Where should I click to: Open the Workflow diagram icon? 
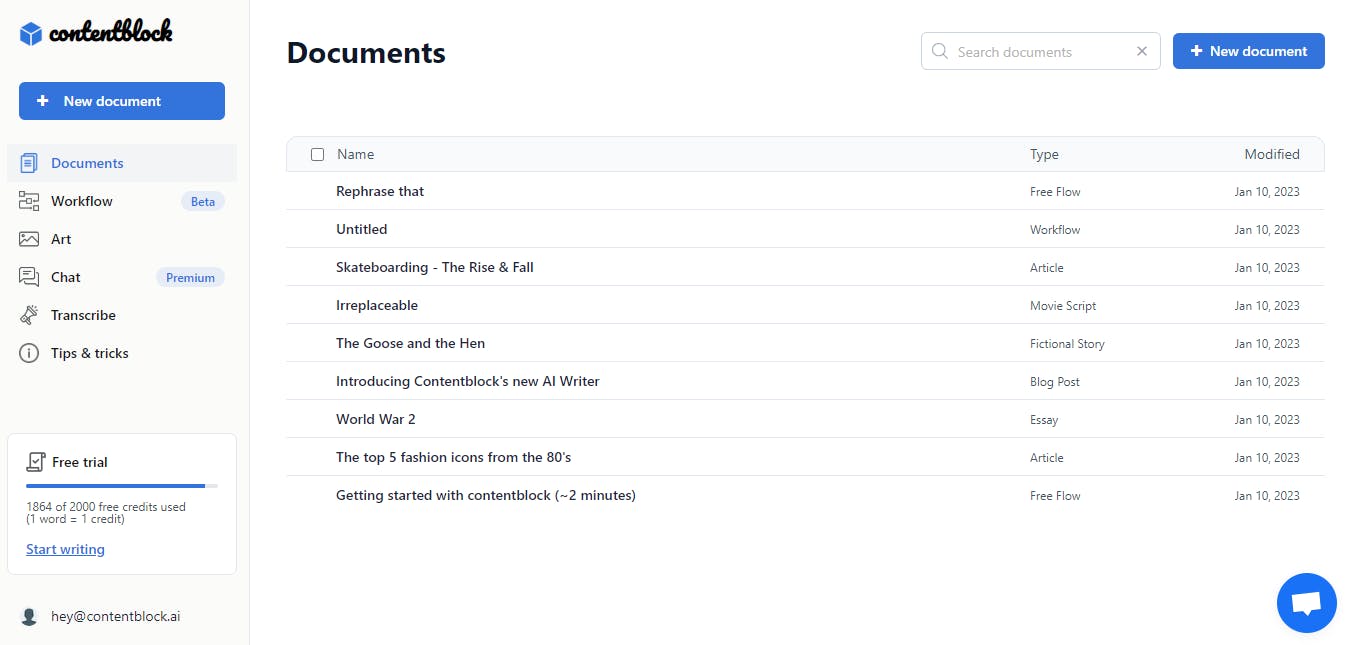[29, 201]
